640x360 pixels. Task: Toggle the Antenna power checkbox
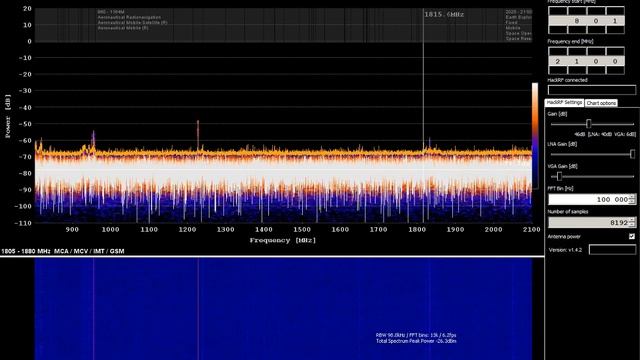click(x=632, y=236)
